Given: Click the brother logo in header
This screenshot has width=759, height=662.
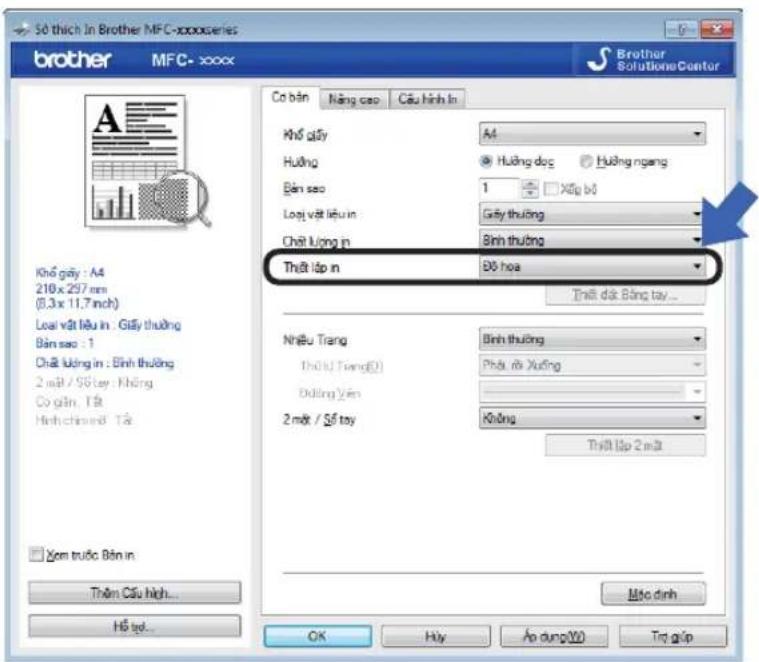Looking at the screenshot, I should (73, 60).
